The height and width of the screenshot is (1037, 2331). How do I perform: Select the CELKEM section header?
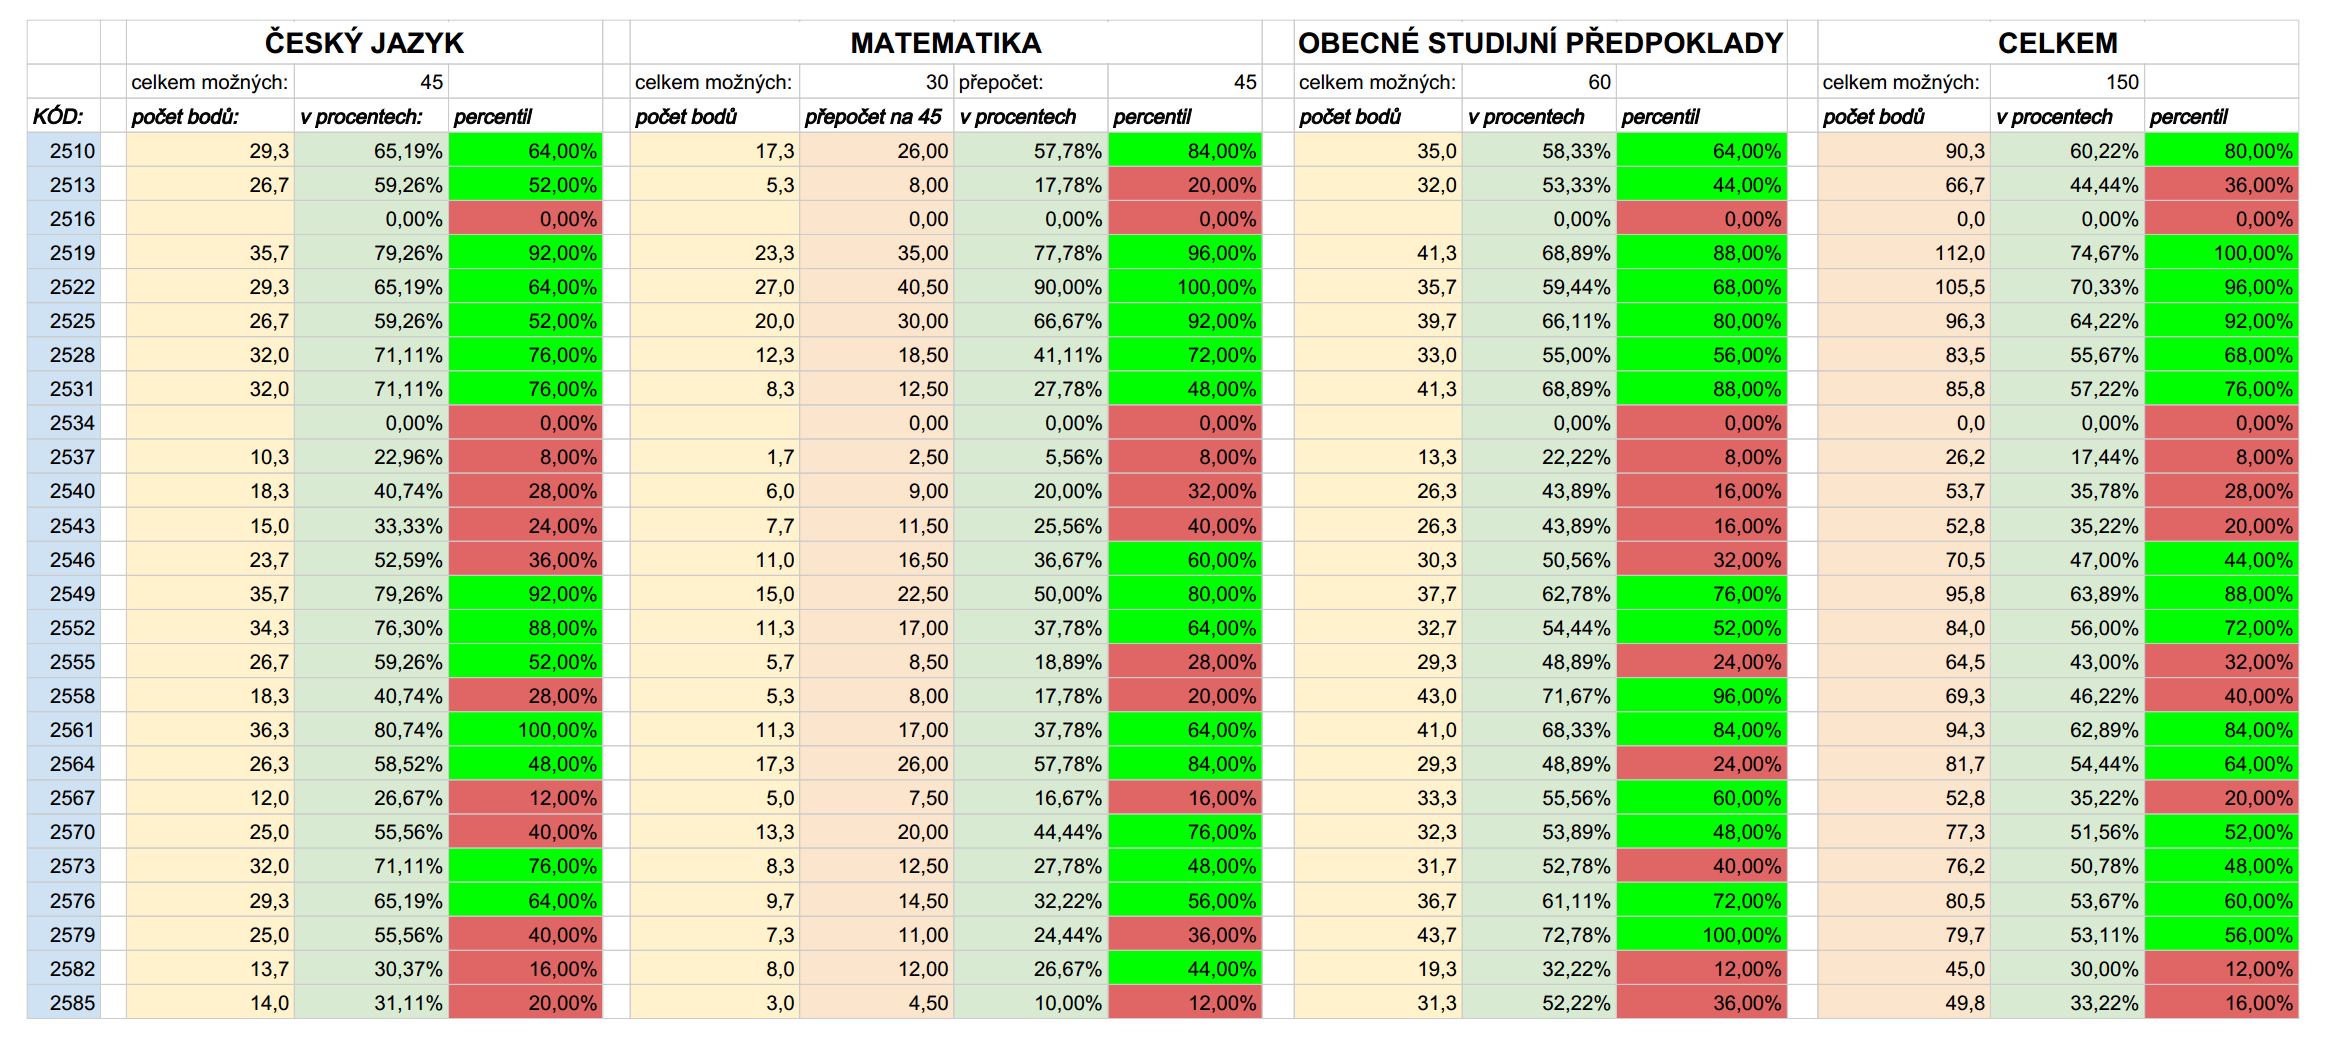2057,43
